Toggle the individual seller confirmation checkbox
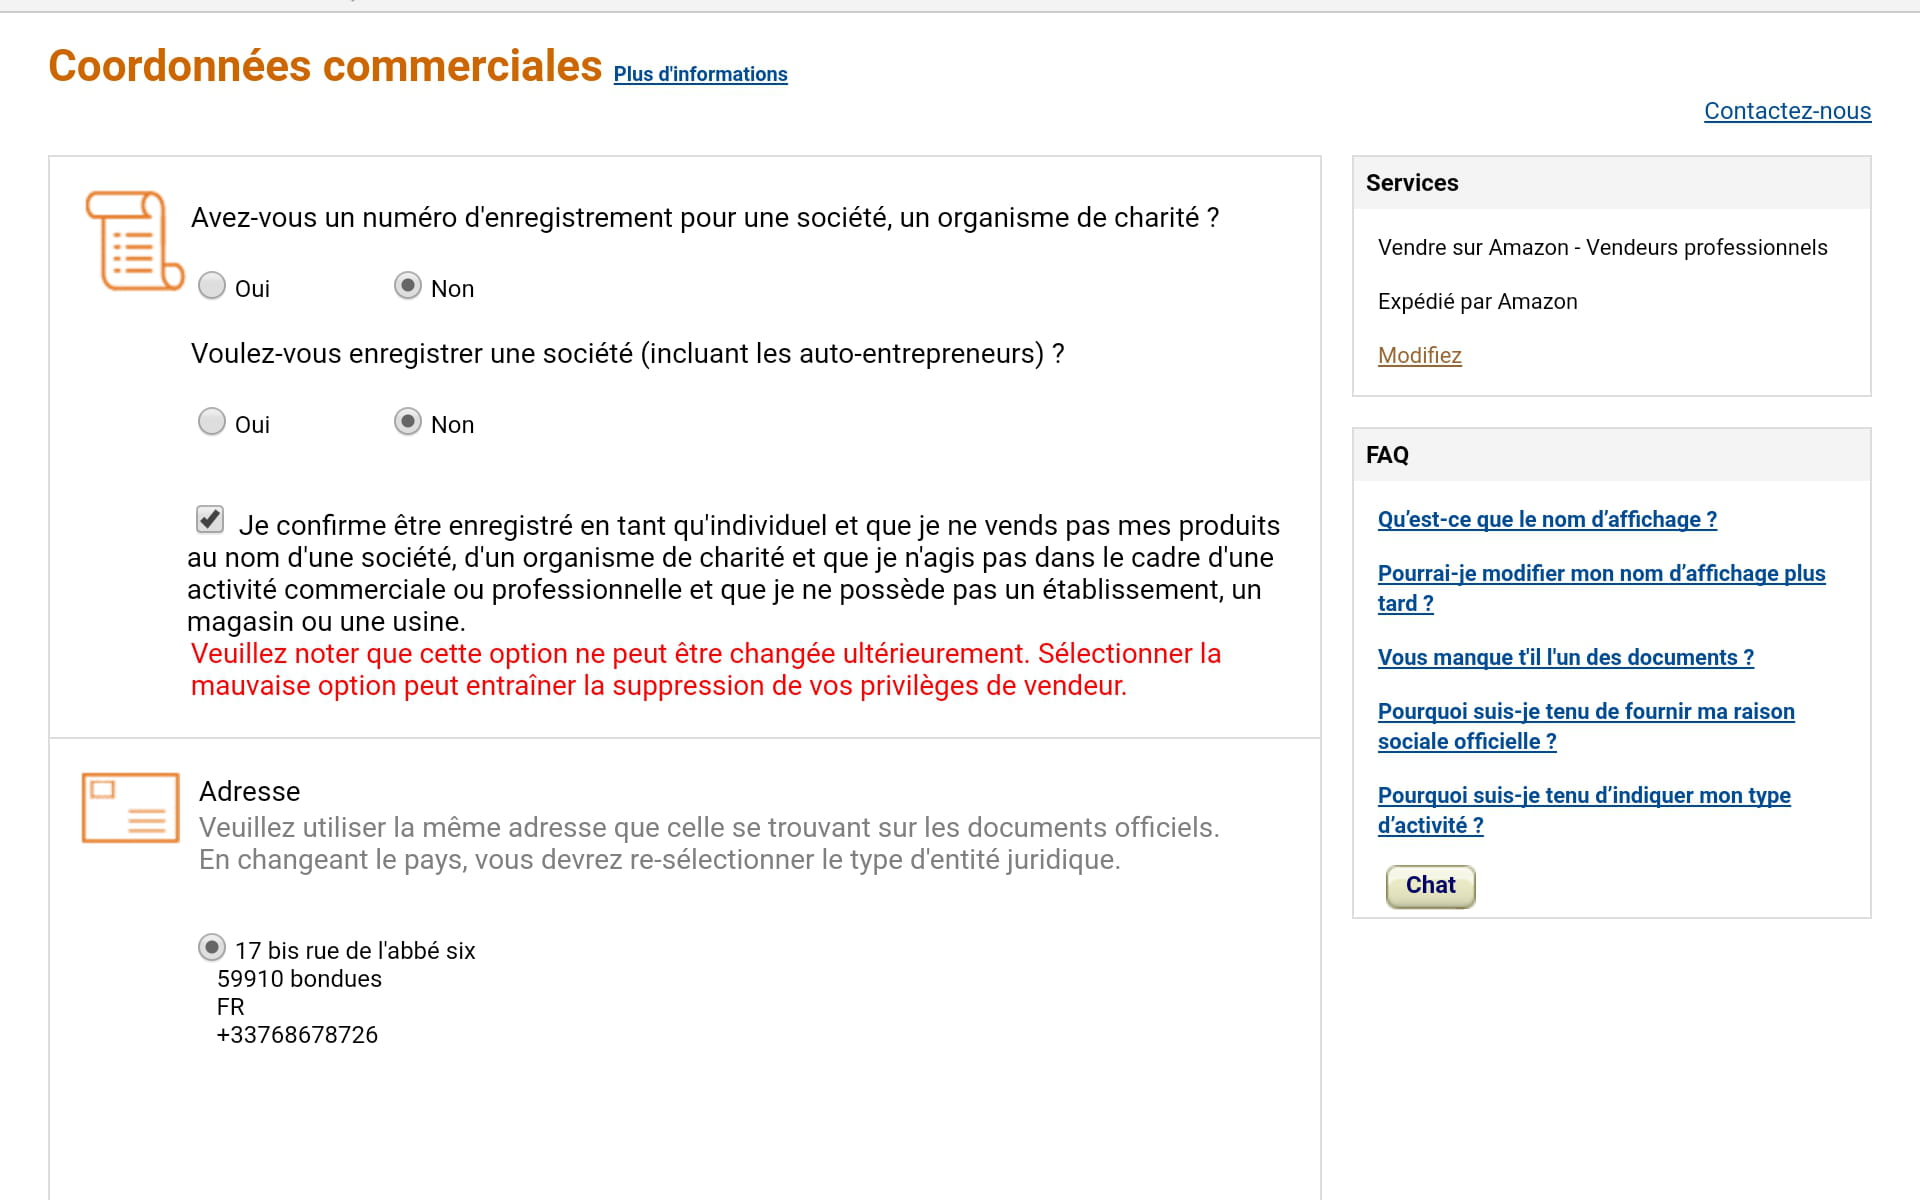 210,519
